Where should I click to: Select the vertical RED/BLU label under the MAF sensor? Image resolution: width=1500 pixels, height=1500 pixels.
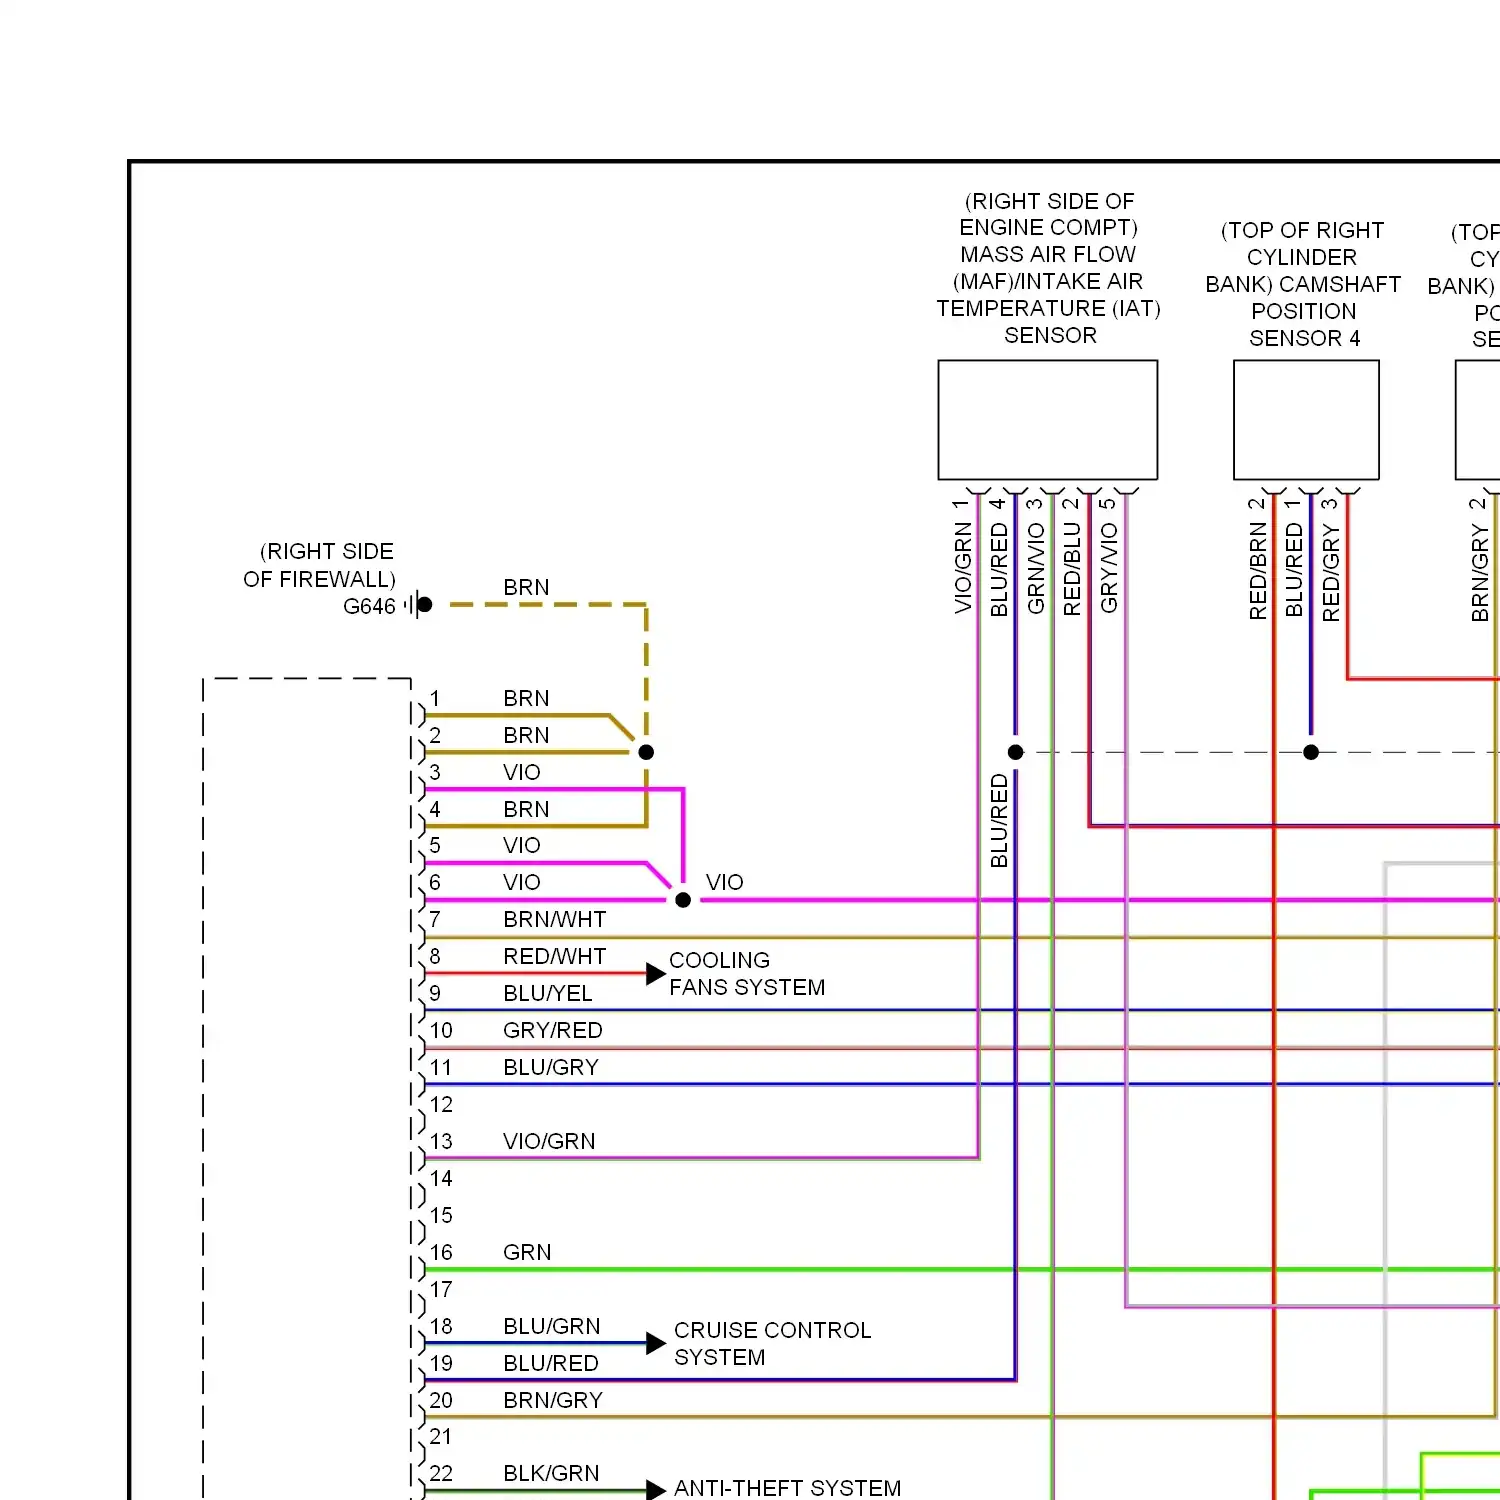(1072, 569)
